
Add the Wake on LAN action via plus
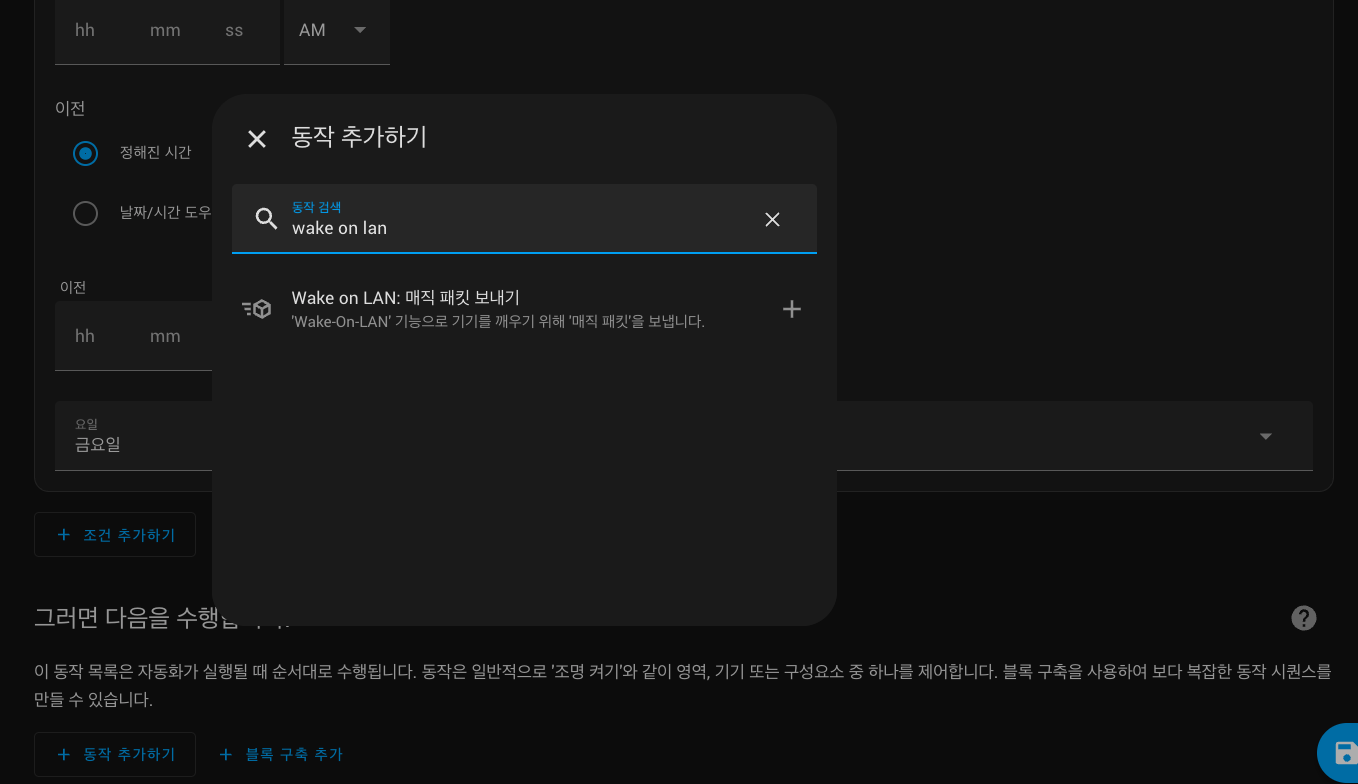791,309
